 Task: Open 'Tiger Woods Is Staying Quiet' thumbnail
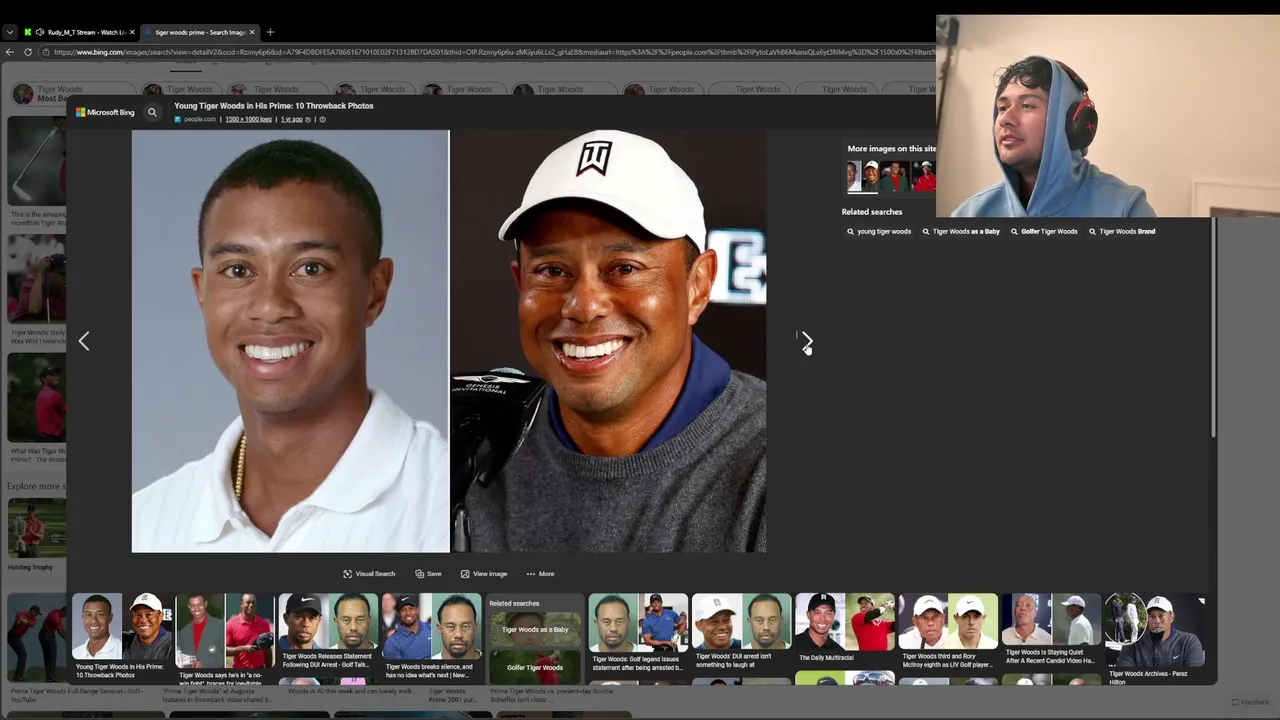pyautogui.click(x=1050, y=630)
